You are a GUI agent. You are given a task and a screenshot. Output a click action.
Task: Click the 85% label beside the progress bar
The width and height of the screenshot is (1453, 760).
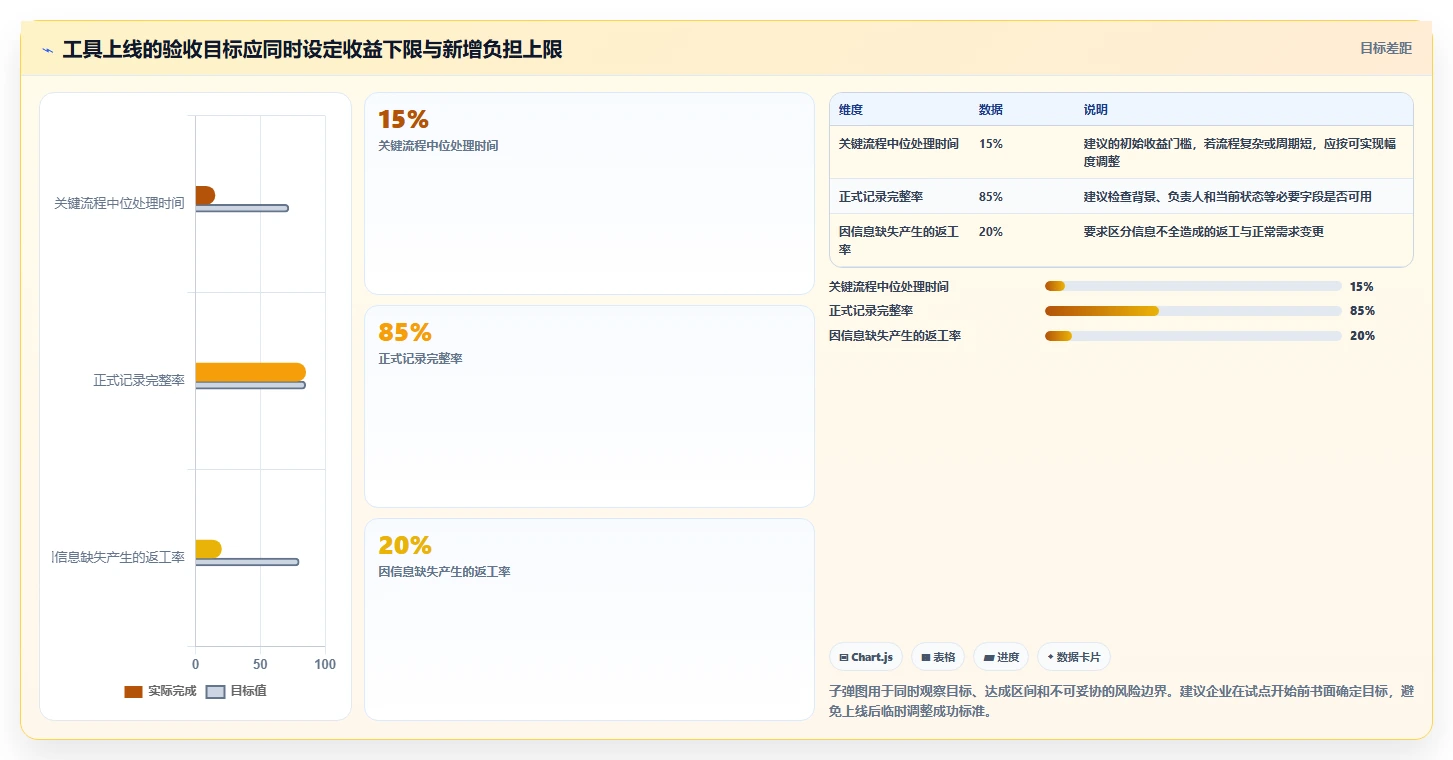pos(1362,311)
